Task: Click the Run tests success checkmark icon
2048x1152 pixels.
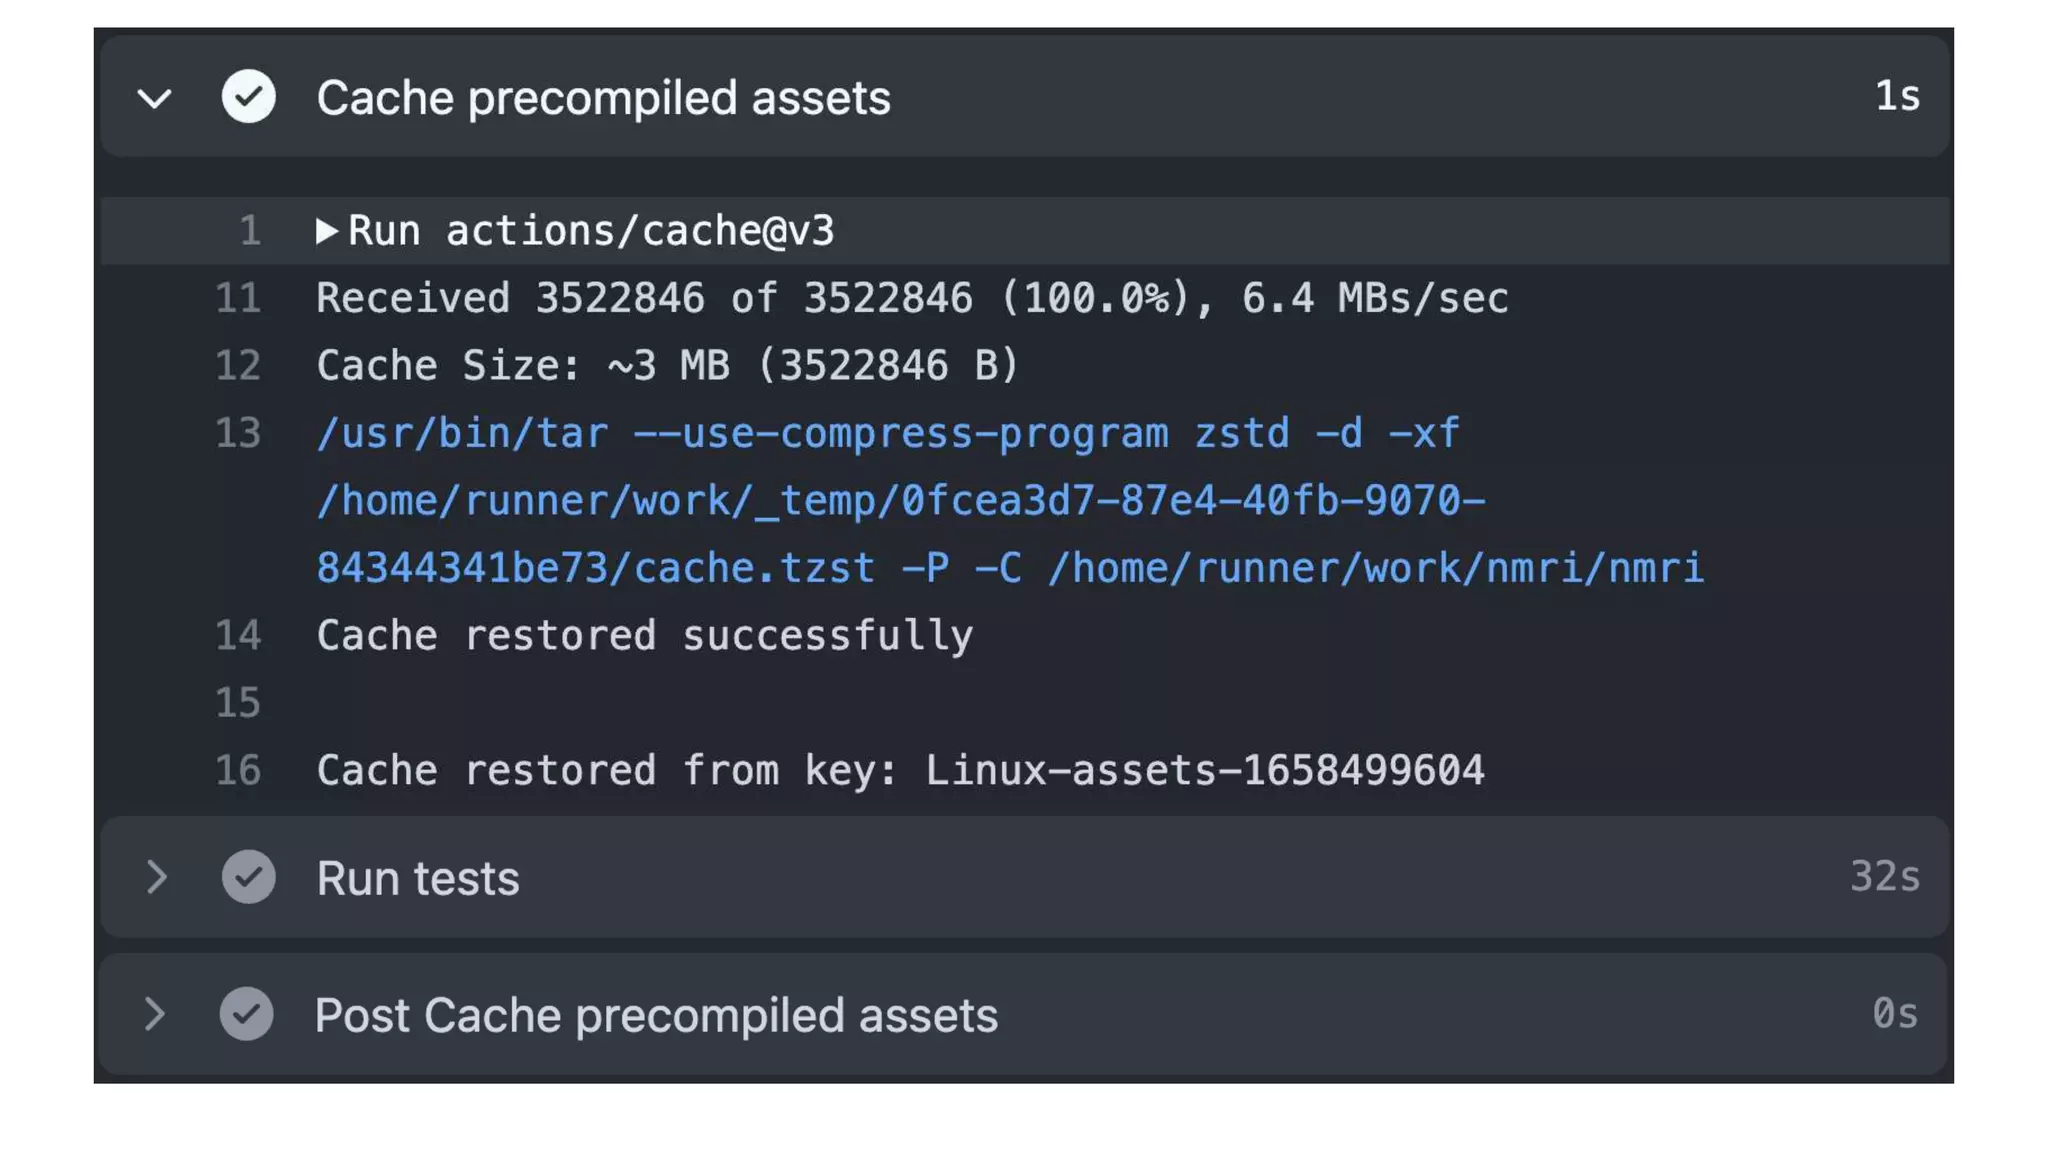Action: pyautogui.click(x=248, y=877)
